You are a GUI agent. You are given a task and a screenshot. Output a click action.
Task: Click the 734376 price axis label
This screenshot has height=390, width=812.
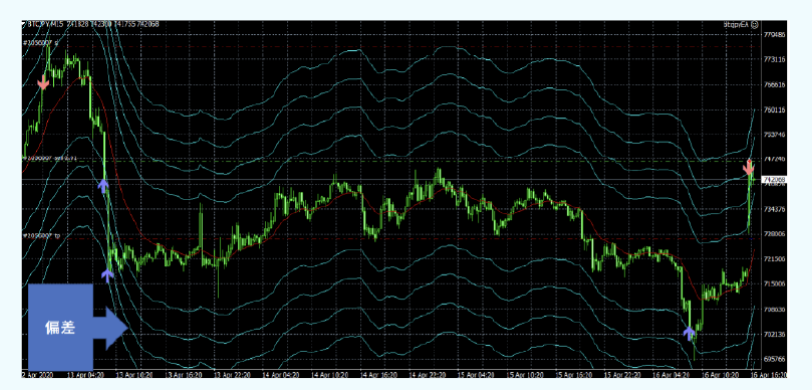(x=775, y=209)
